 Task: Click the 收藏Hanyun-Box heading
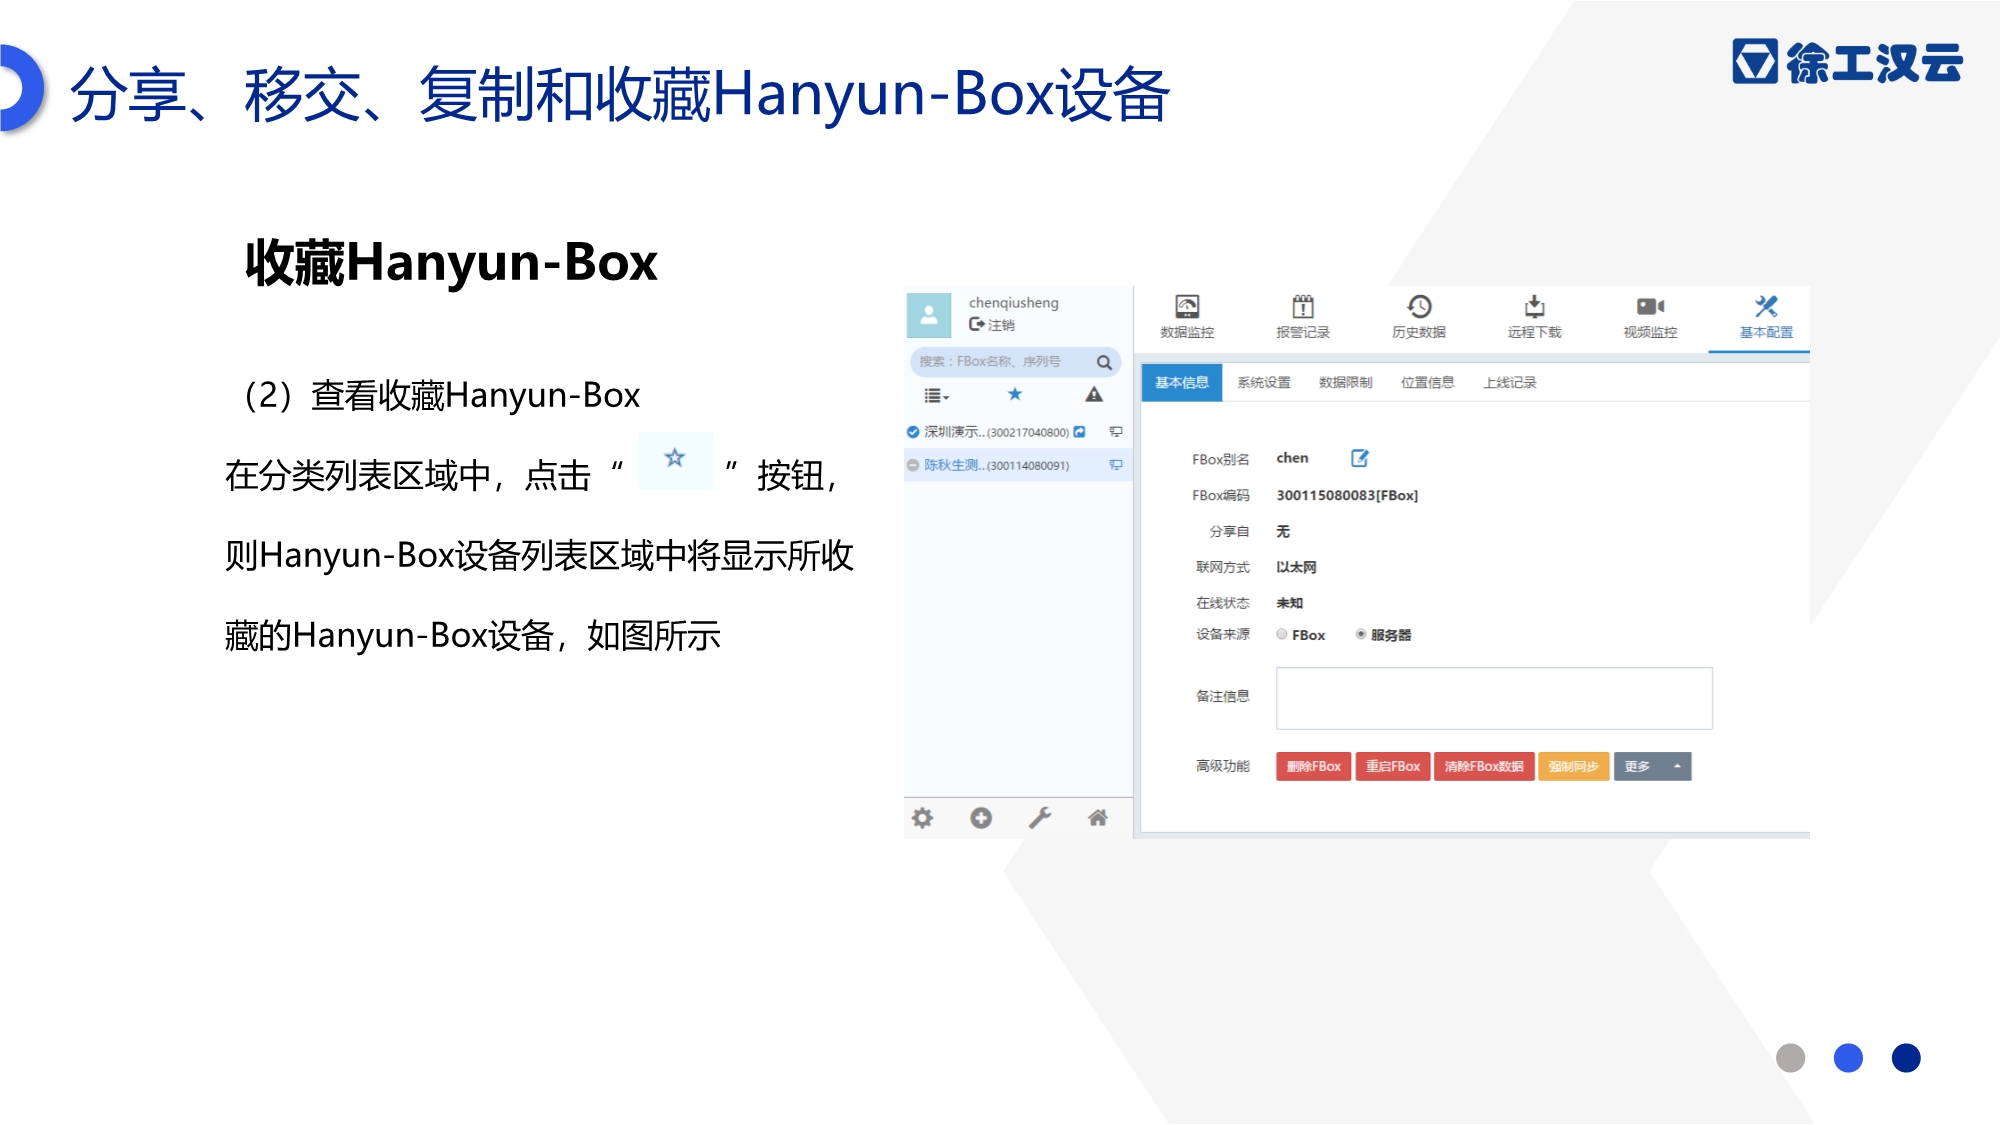point(451,262)
